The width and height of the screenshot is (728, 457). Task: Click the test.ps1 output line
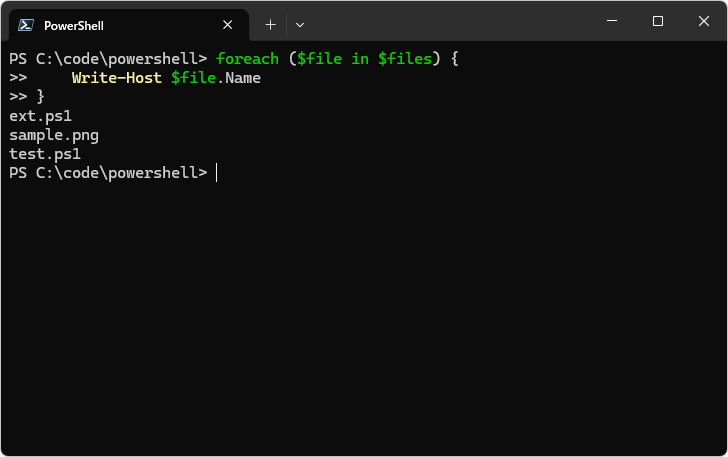tap(45, 154)
